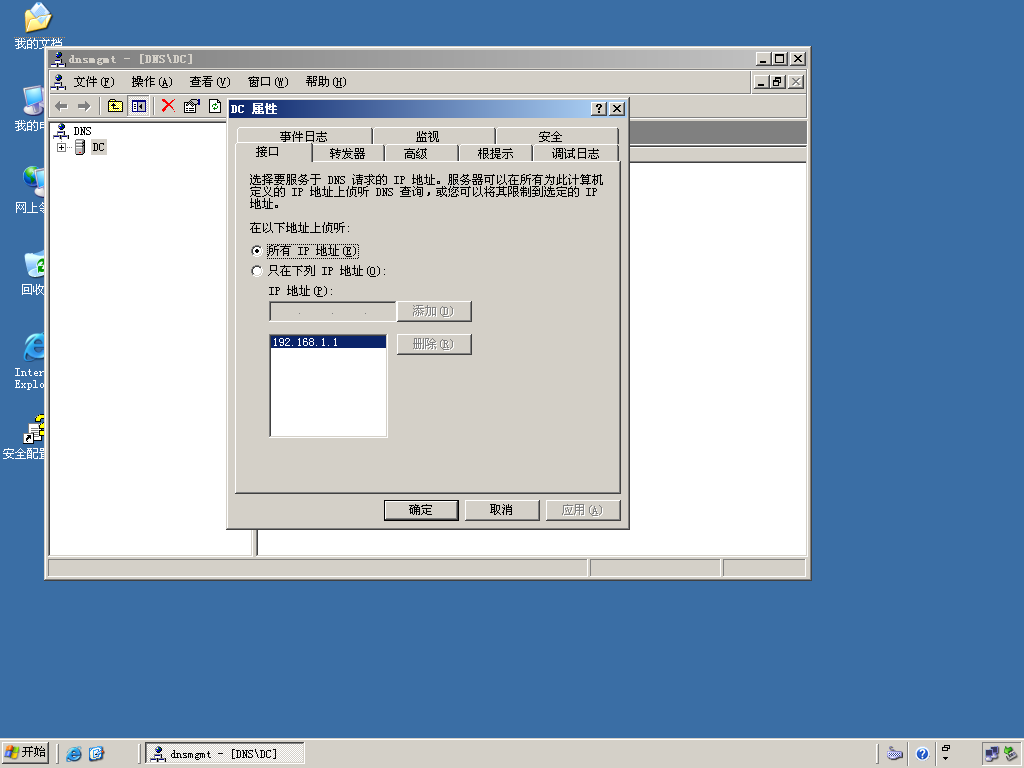
Task: Minimize the inner MDI child window
Action: pos(761,82)
